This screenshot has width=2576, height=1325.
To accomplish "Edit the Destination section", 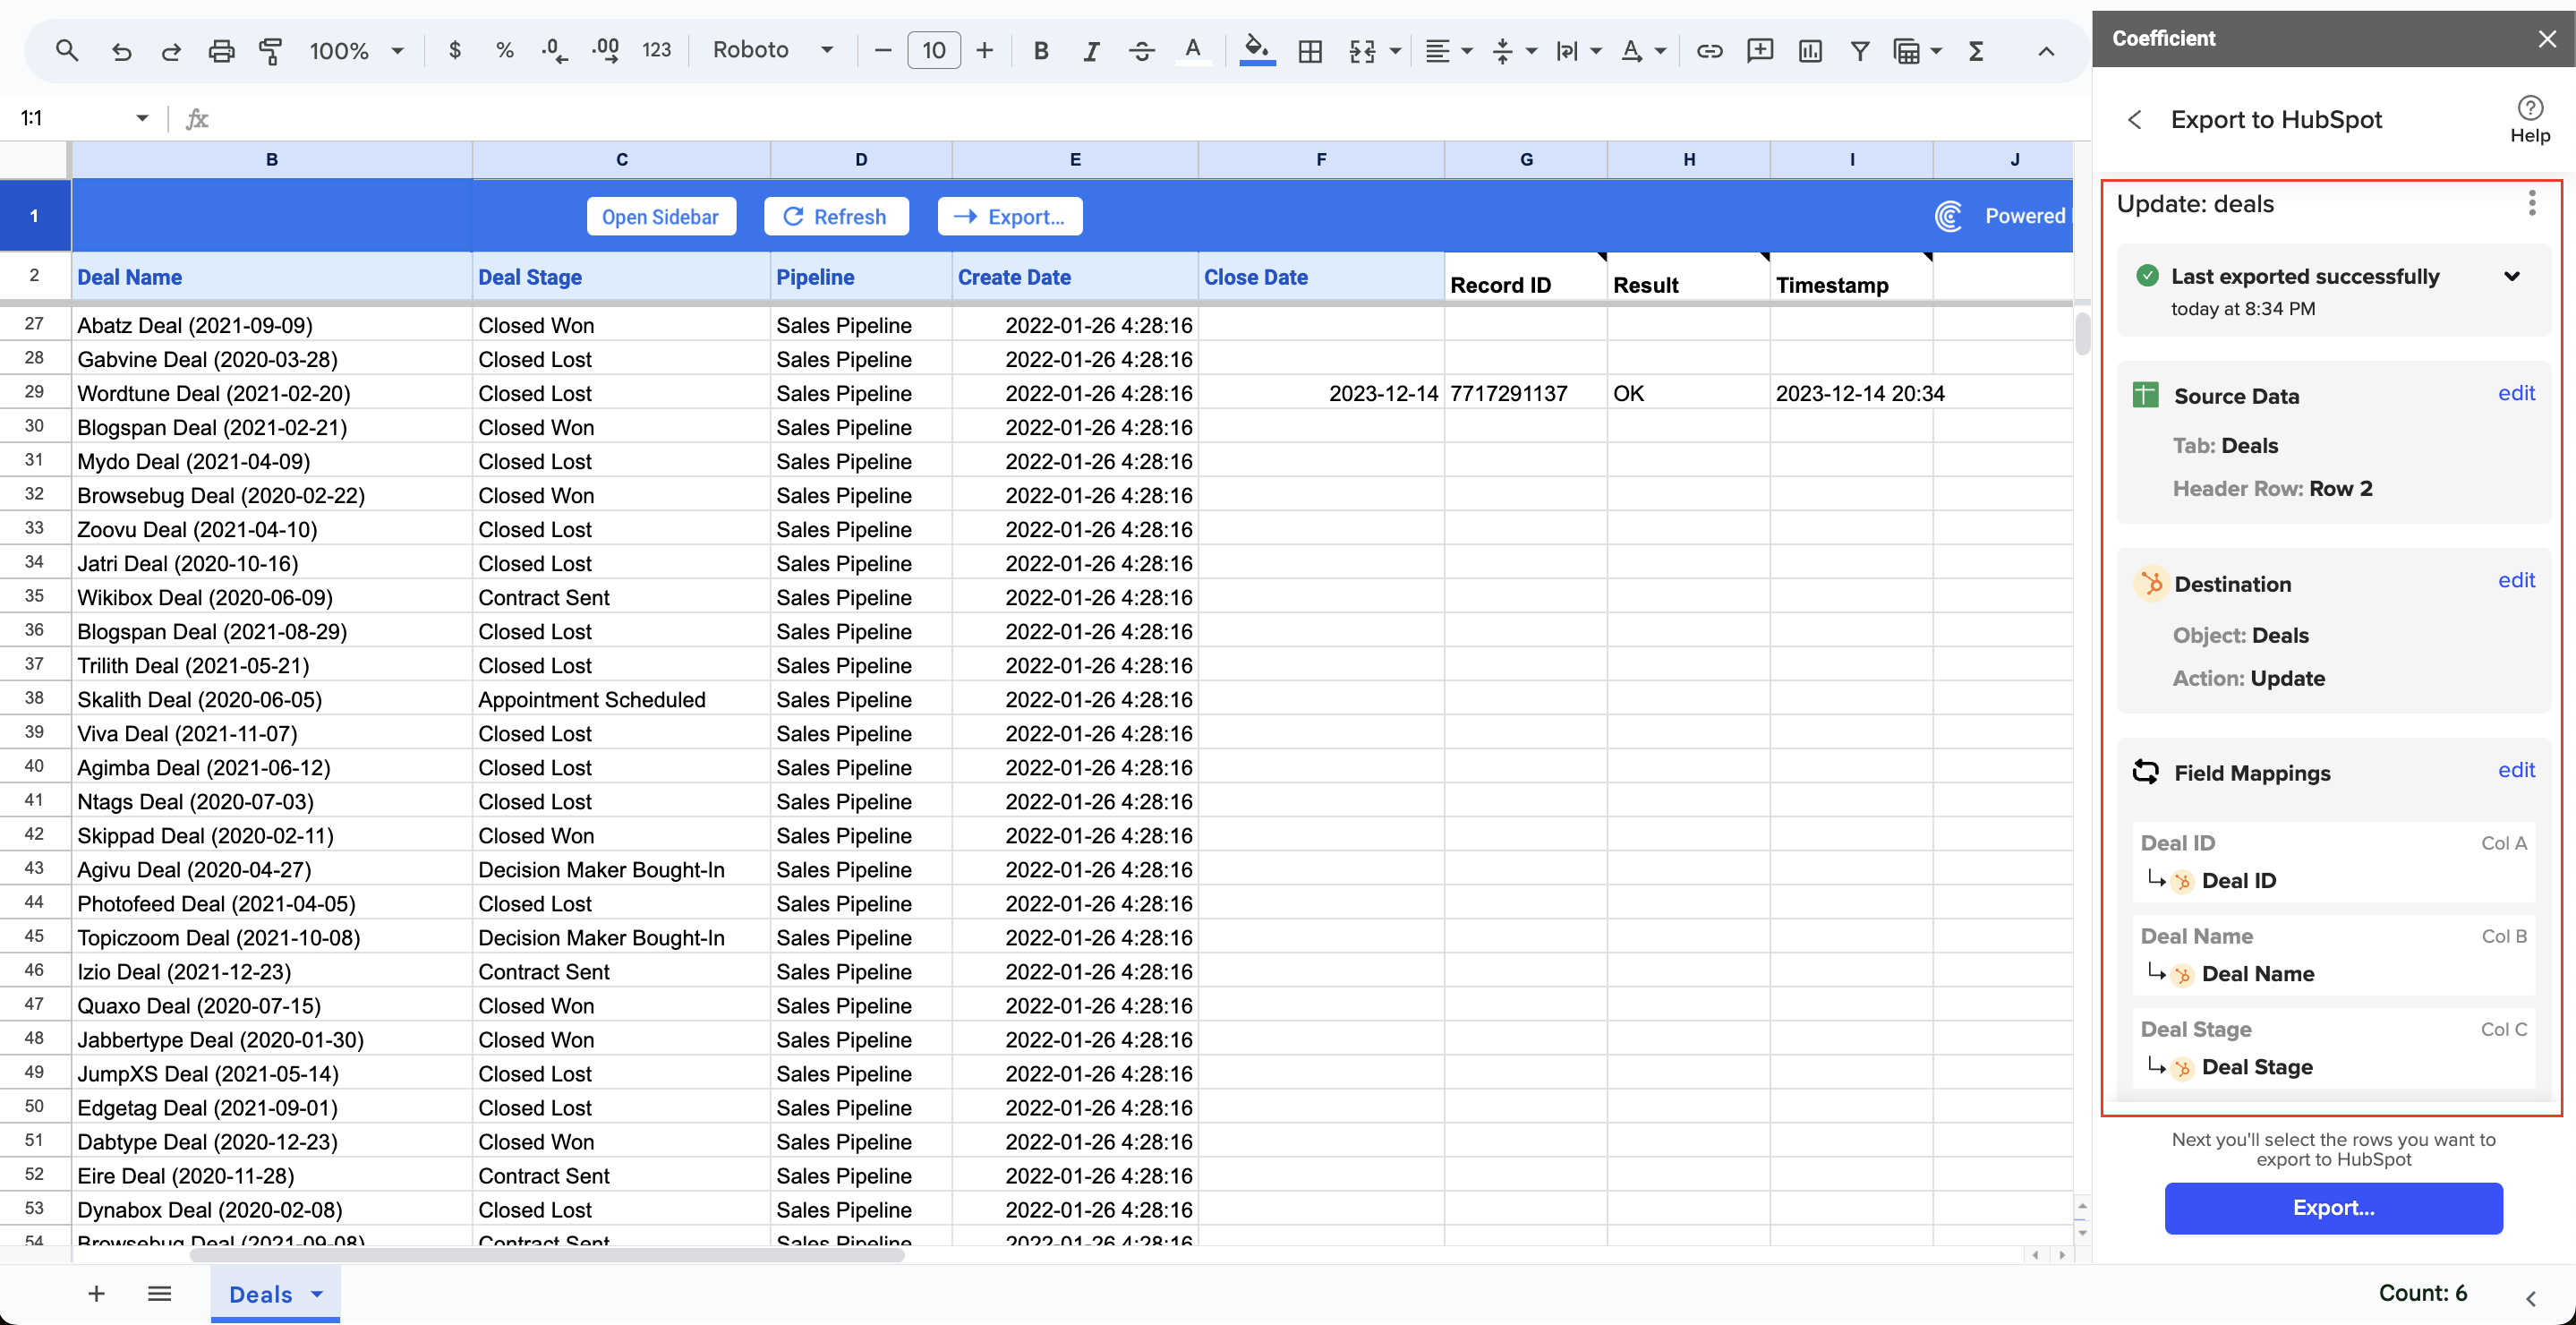I will coord(2516,580).
